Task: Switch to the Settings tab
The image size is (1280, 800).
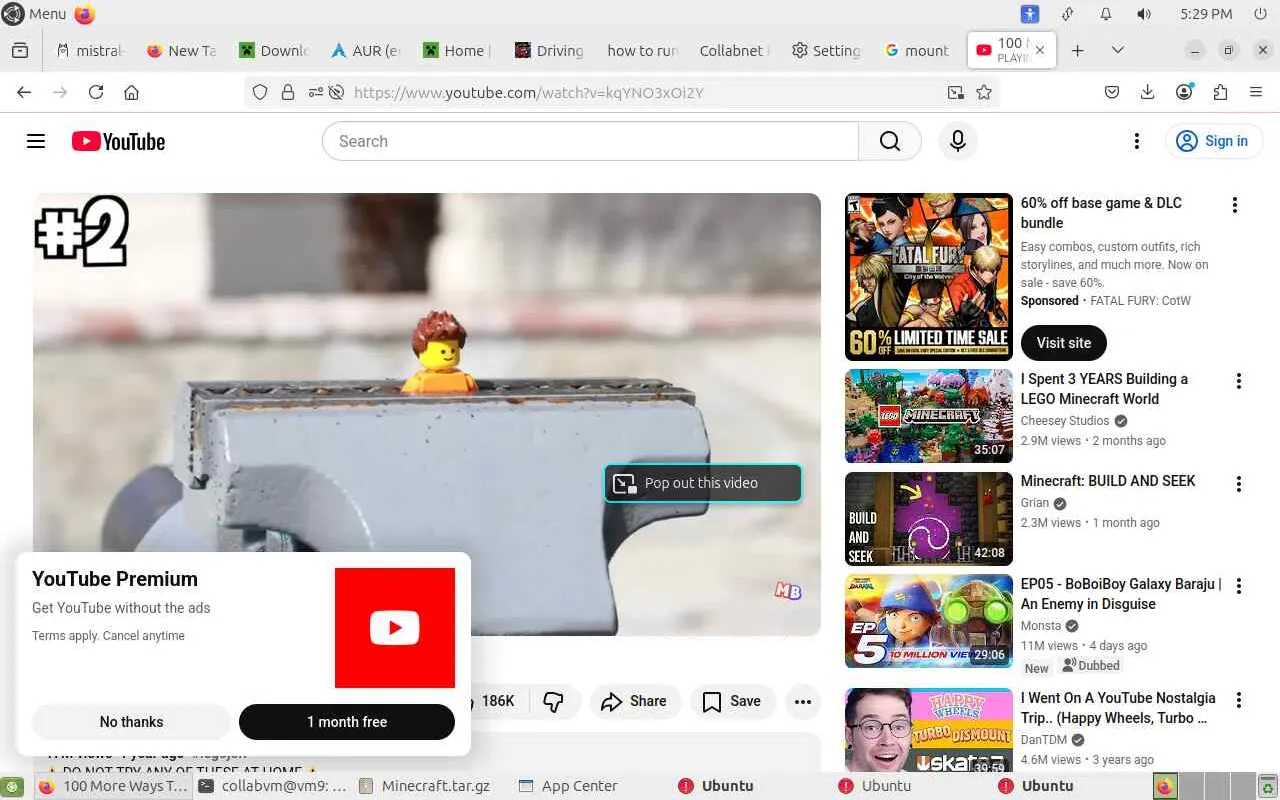Action: pos(825,50)
